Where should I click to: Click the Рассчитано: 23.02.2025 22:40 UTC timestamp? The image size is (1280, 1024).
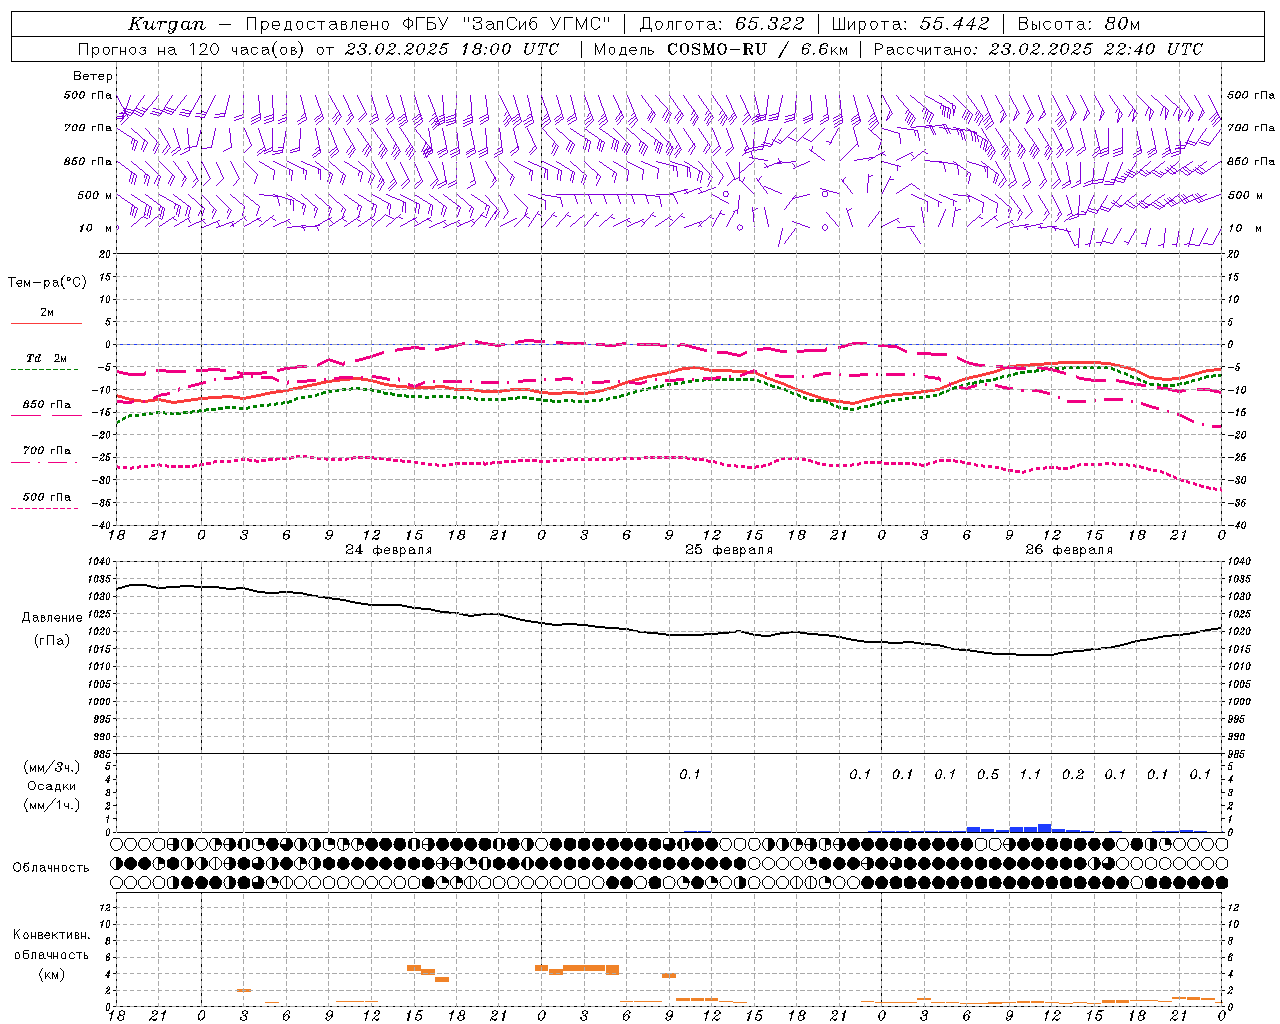click(1038, 49)
